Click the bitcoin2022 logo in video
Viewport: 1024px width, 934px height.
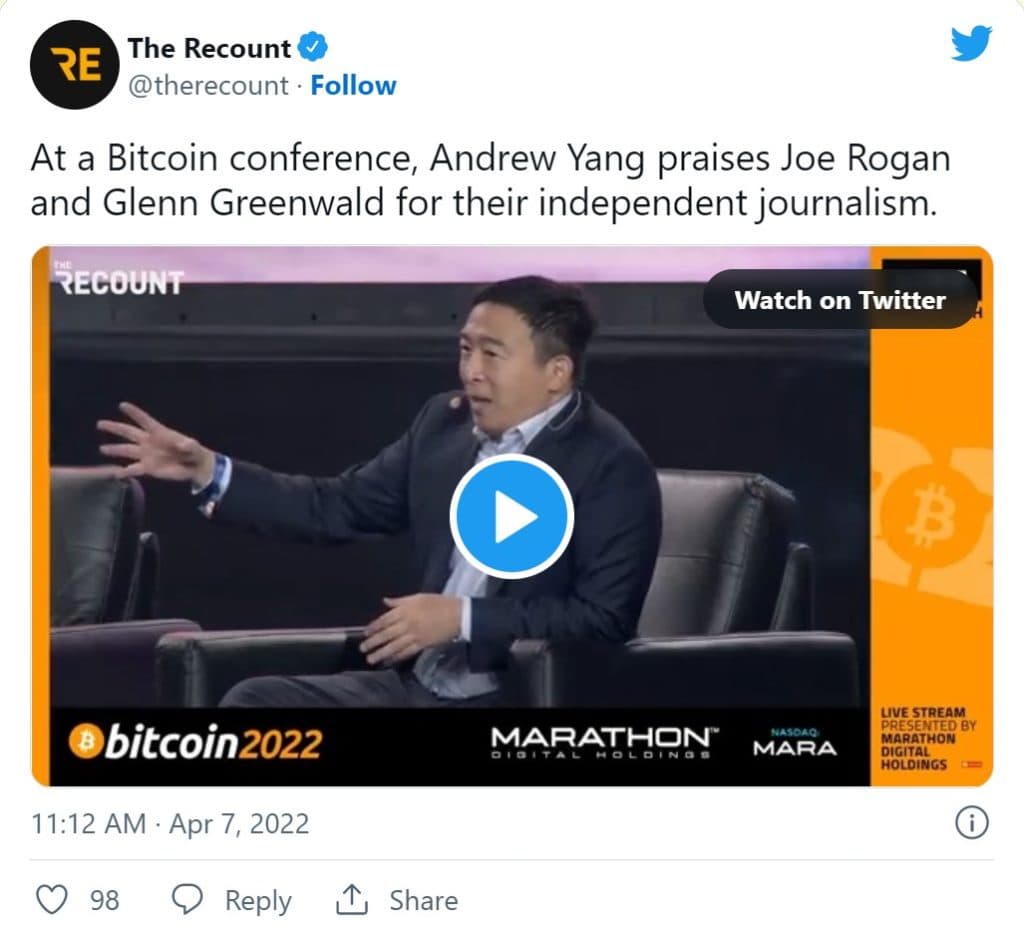tap(195, 743)
